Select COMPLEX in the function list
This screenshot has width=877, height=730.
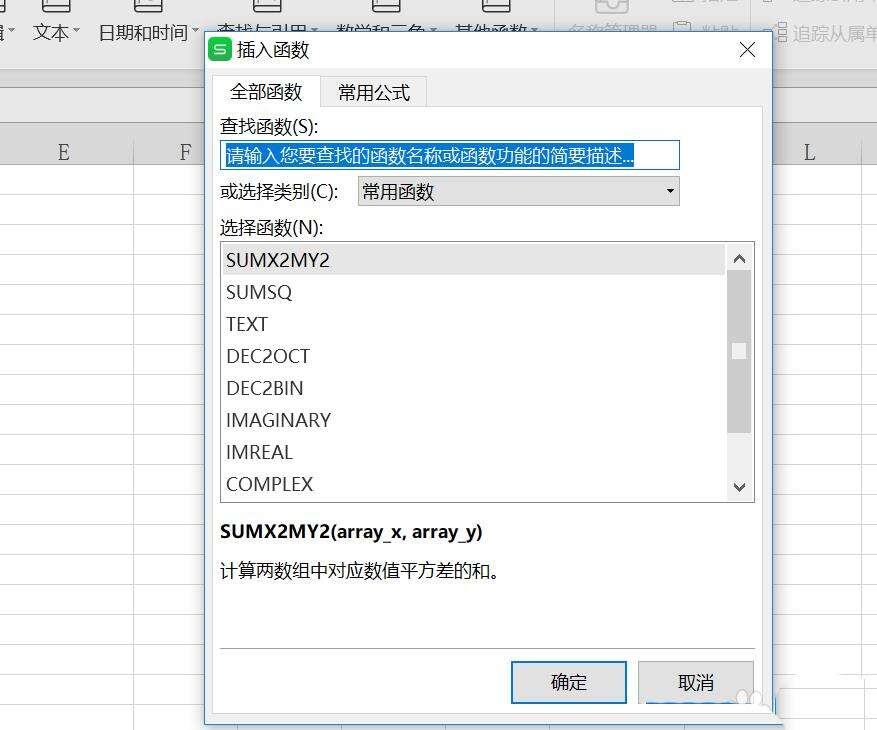point(473,483)
